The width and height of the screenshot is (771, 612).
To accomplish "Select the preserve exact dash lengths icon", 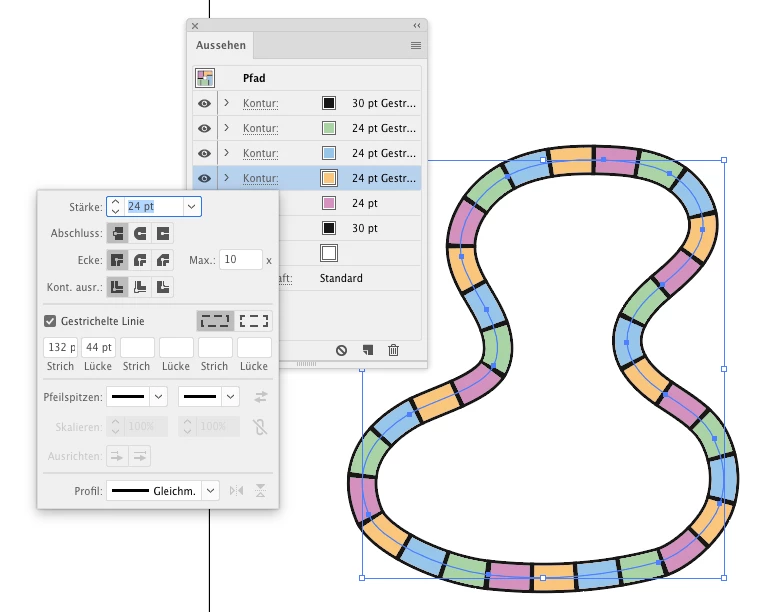I will (215, 321).
